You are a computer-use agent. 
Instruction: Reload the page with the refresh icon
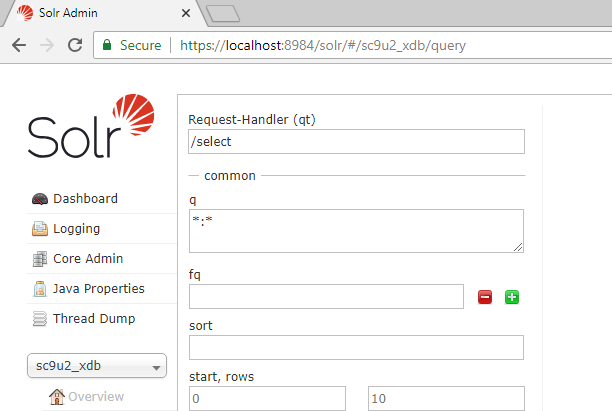75,45
